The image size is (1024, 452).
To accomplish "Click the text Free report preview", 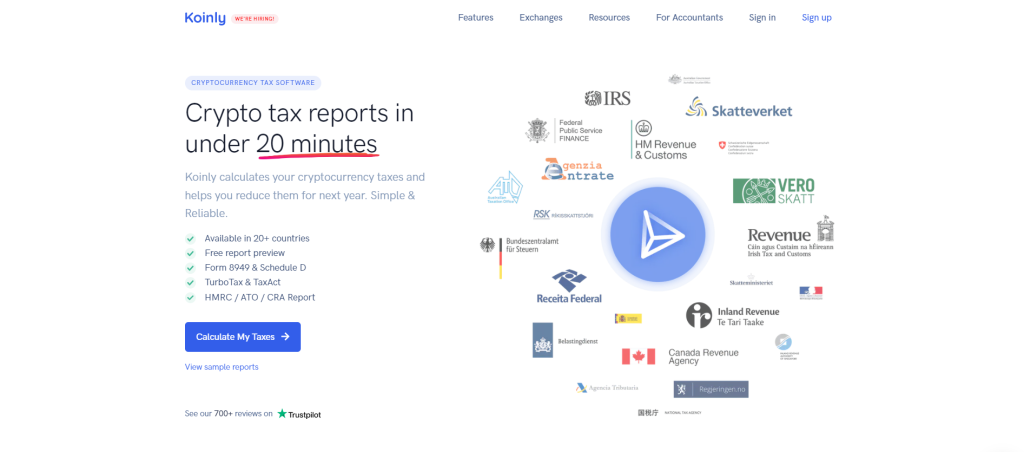I will pos(245,253).
